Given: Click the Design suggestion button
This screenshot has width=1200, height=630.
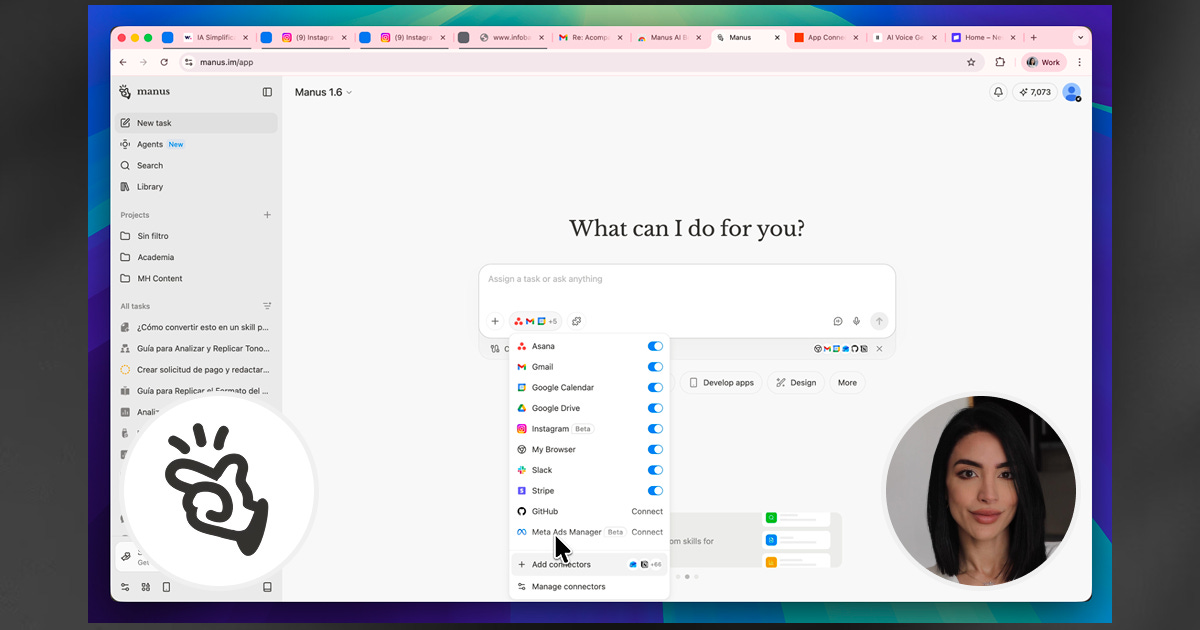Looking at the screenshot, I should pyautogui.click(x=796, y=382).
